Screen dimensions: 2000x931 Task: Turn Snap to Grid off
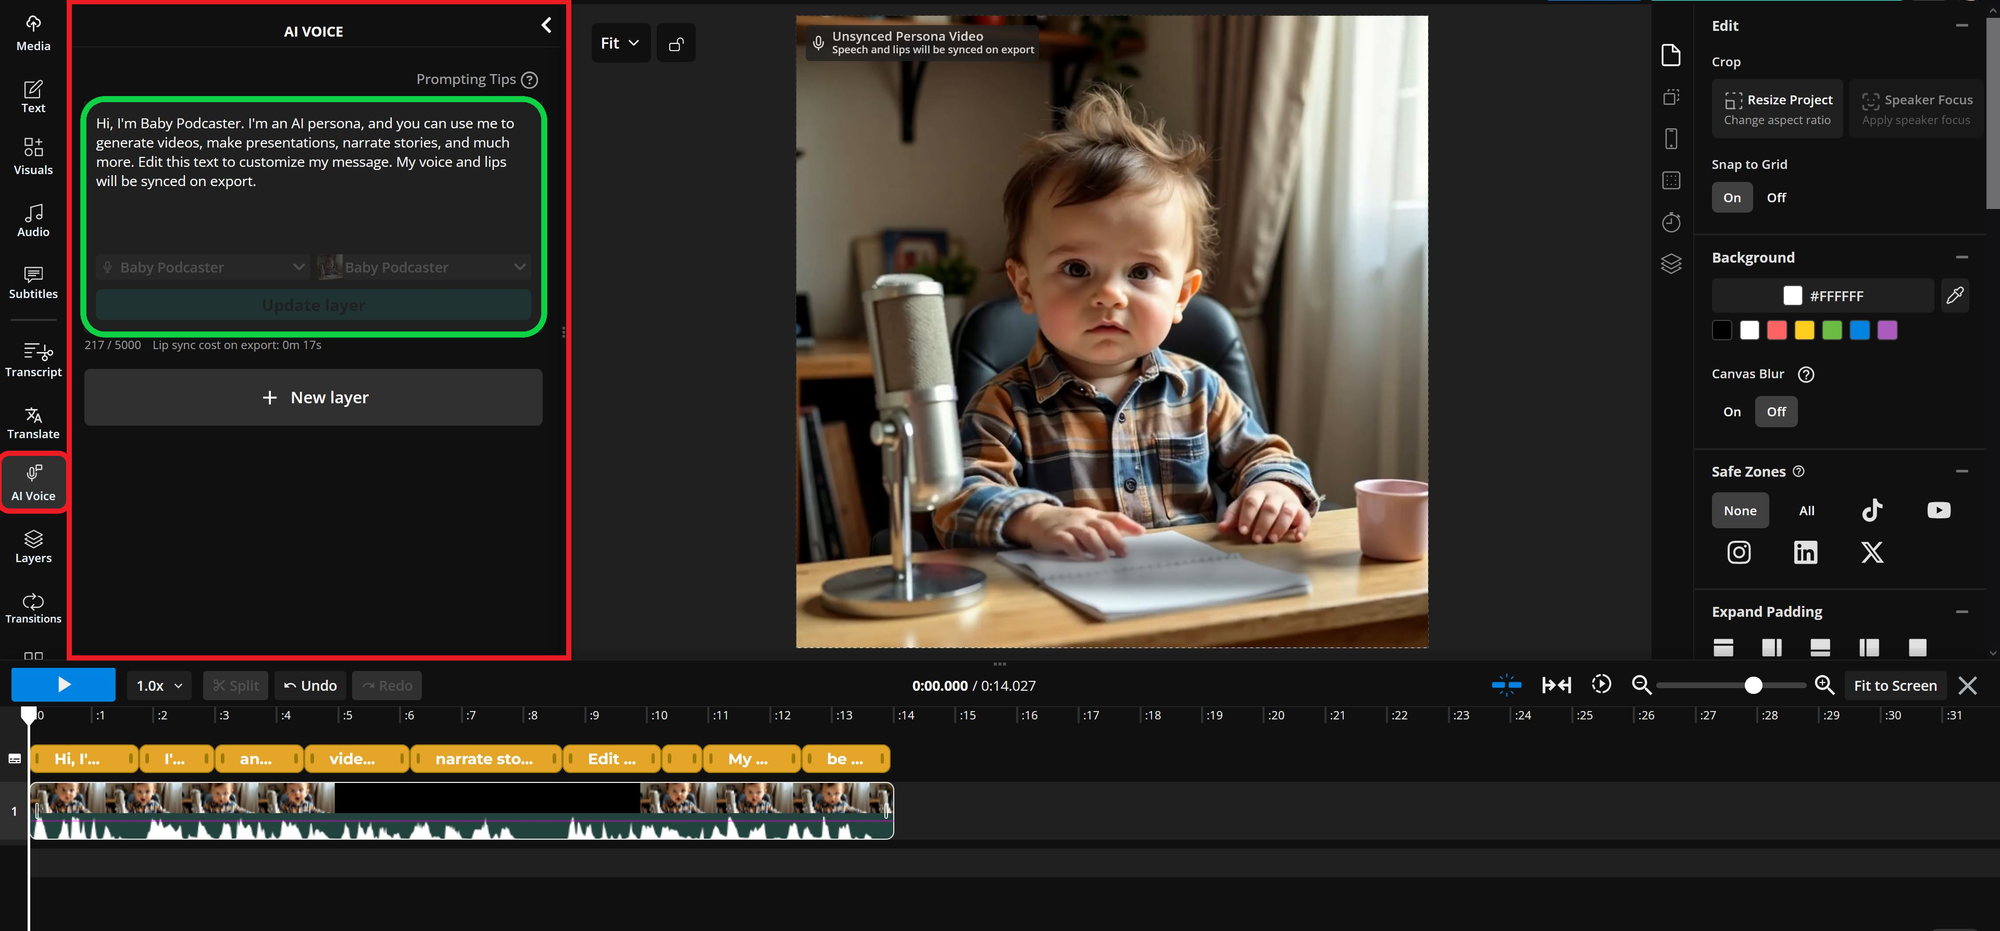click(x=1776, y=198)
